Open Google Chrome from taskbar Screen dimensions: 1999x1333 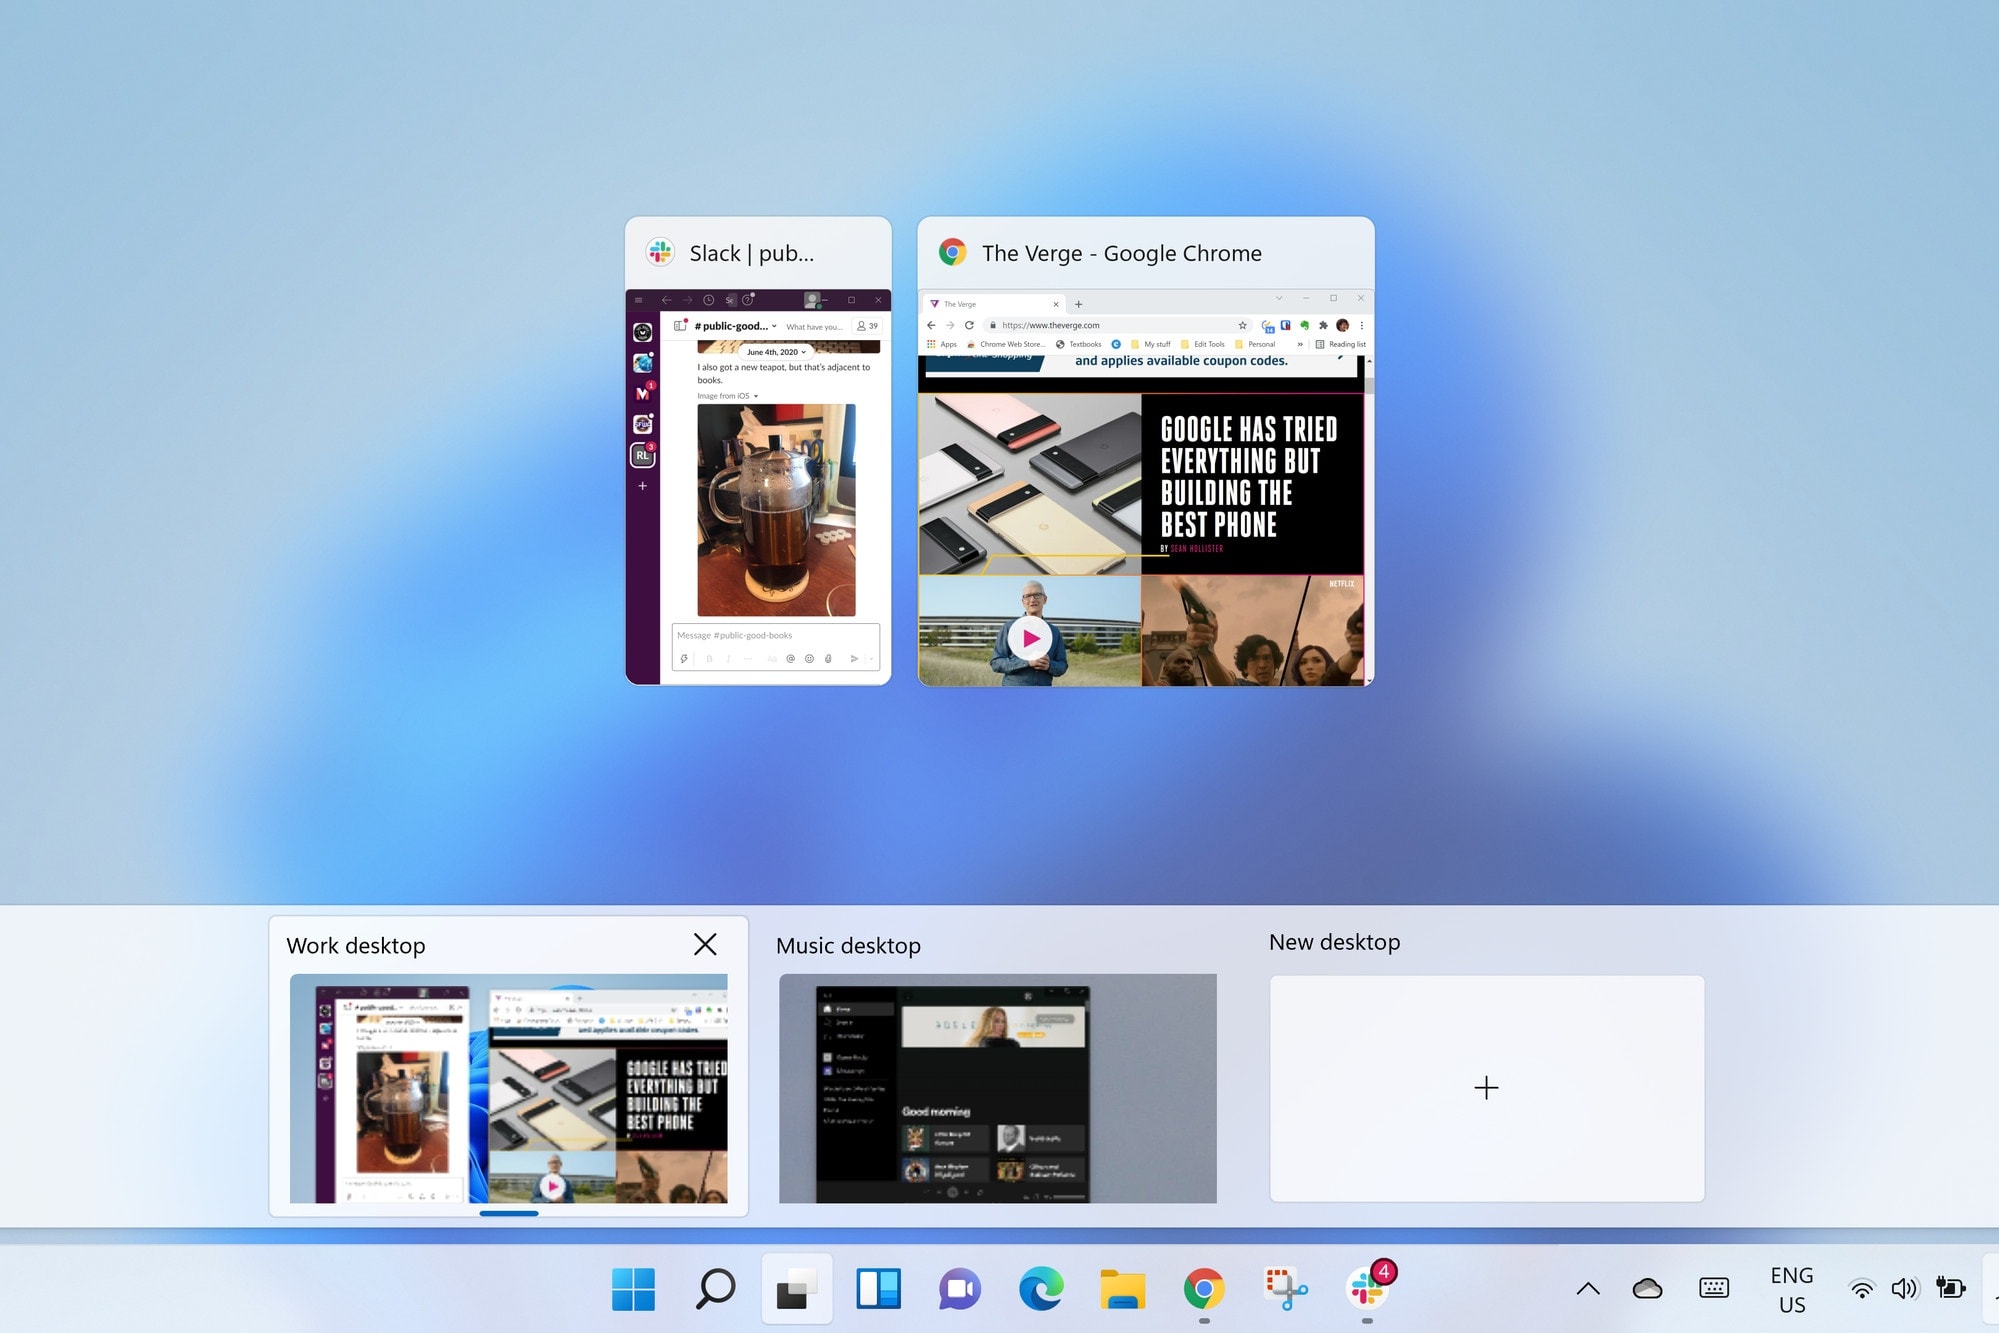[x=1202, y=1287]
